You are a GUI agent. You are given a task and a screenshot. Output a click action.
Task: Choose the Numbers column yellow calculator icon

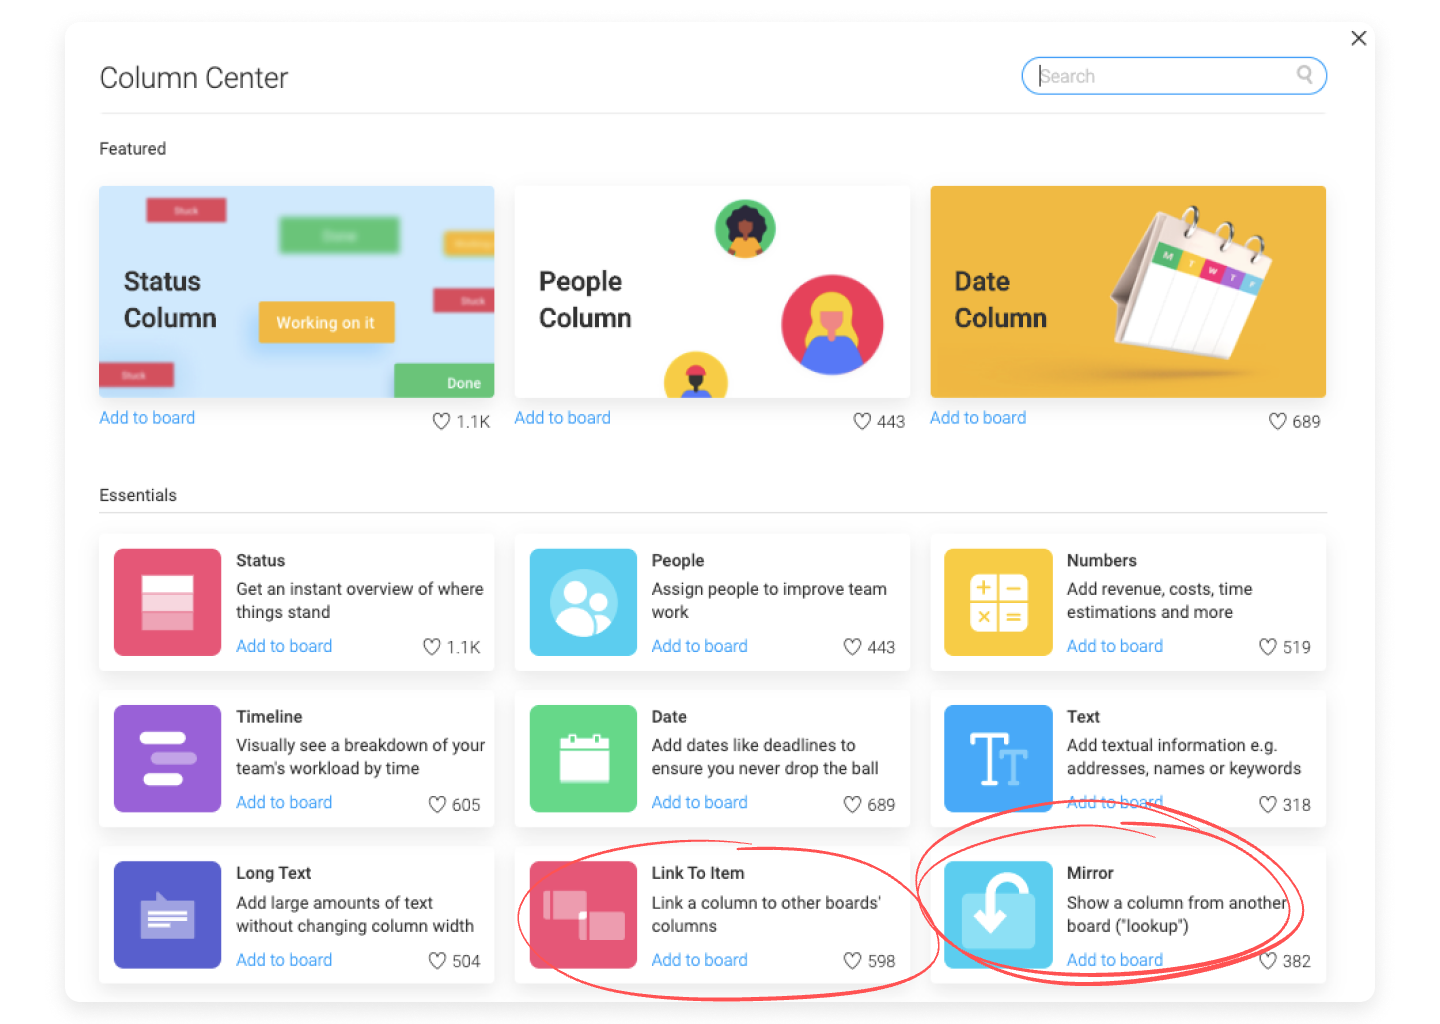tap(998, 602)
